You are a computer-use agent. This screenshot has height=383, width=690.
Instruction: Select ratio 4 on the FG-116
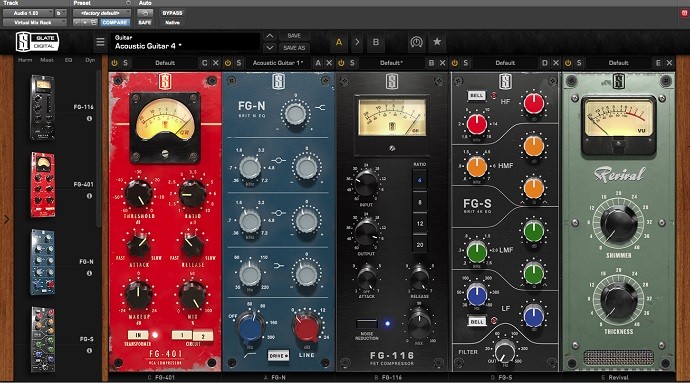pyautogui.click(x=419, y=180)
